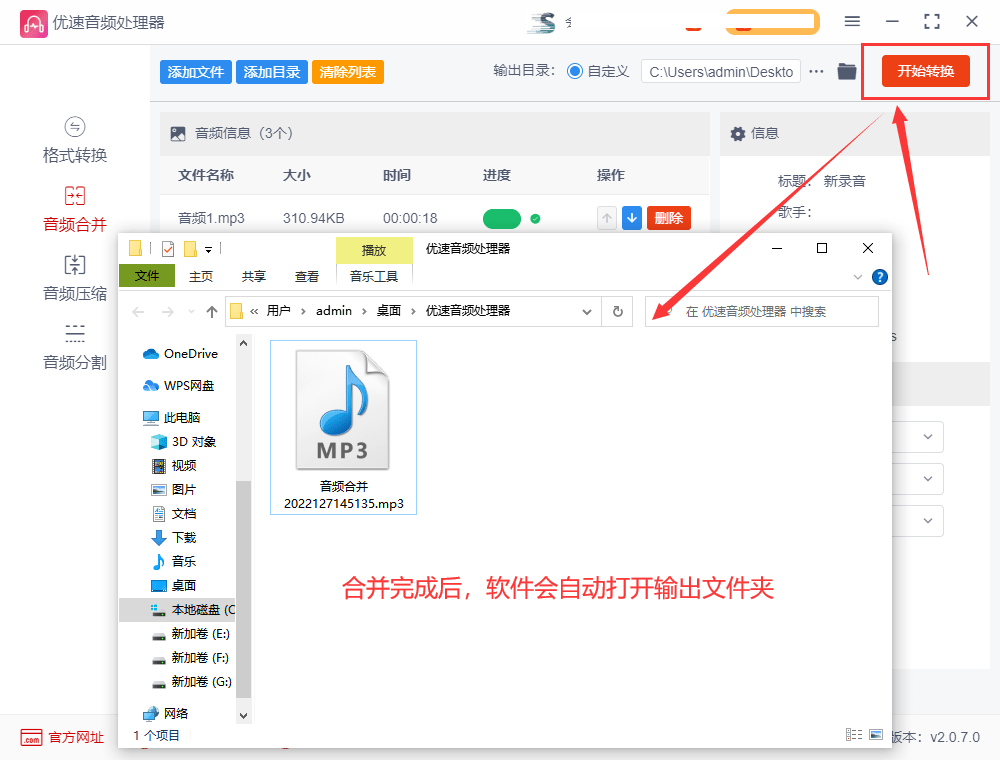
Task: Click the app logo of 优速音频处理器
Action: (x=33, y=24)
